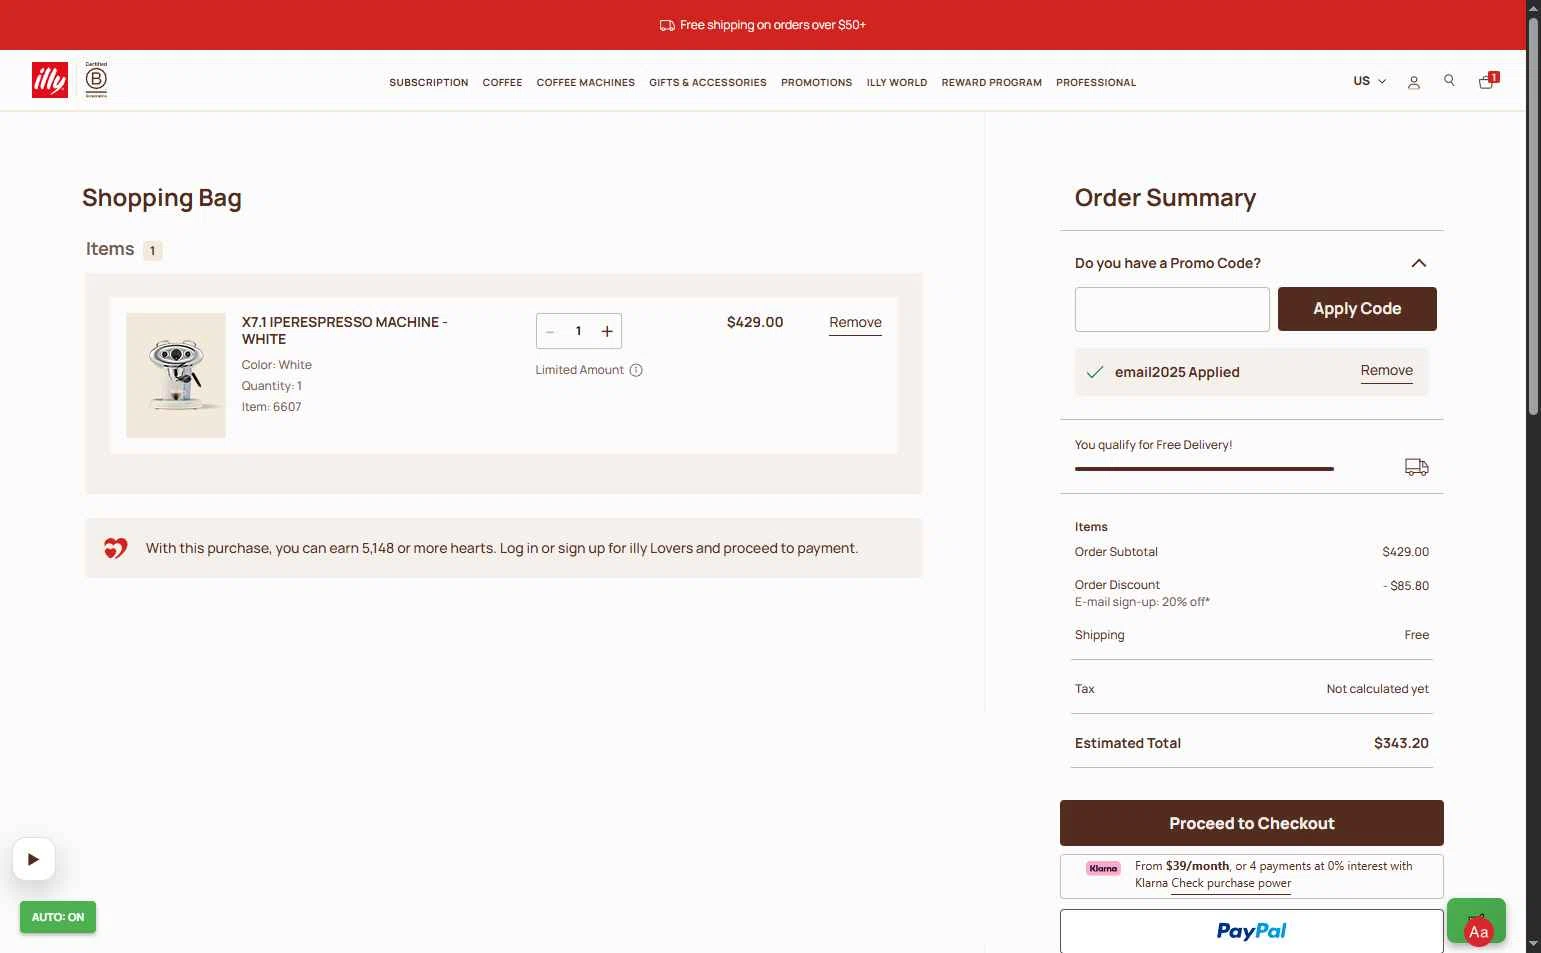The width and height of the screenshot is (1541, 953).
Task: Open the ILLY WORLD menu
Action: tap(897, 83)
